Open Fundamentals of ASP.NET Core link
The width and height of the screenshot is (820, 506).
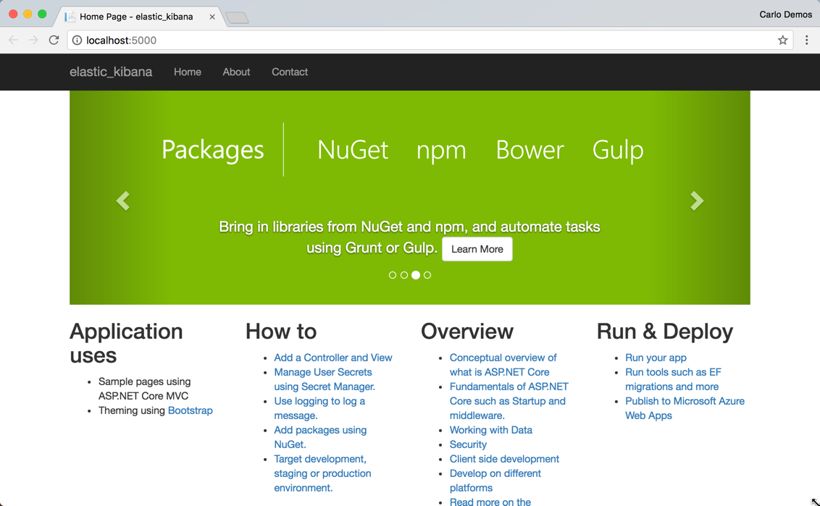click(509, 401)
